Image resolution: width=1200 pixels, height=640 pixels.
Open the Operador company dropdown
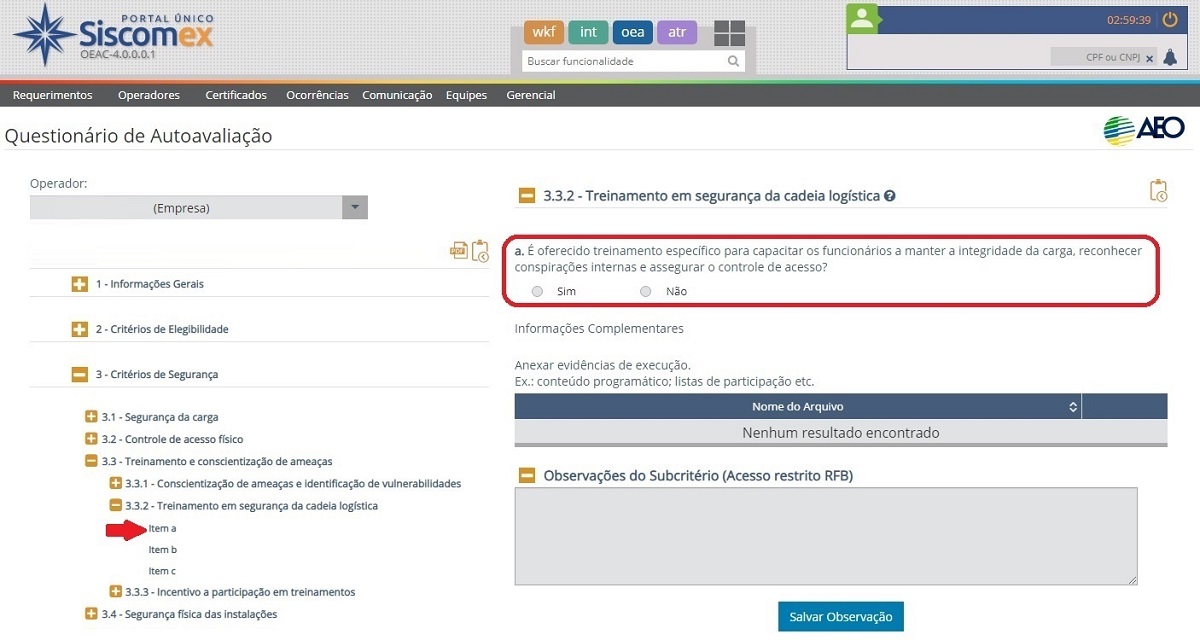(x=355, y=207)
